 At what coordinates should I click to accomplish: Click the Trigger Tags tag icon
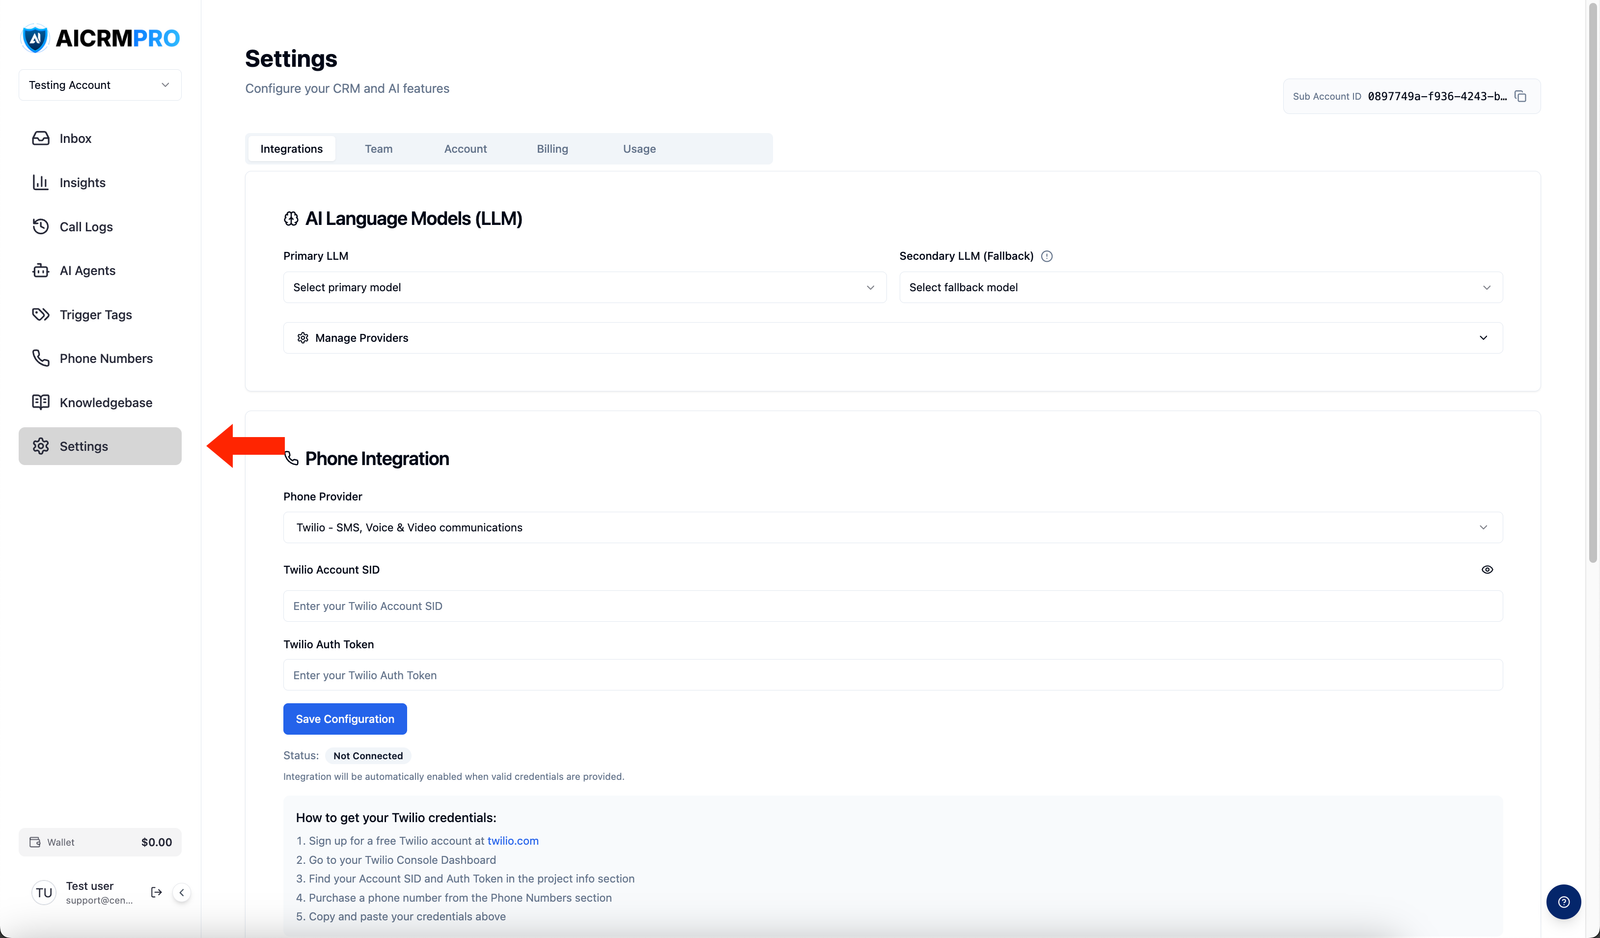tap(41, 314)
